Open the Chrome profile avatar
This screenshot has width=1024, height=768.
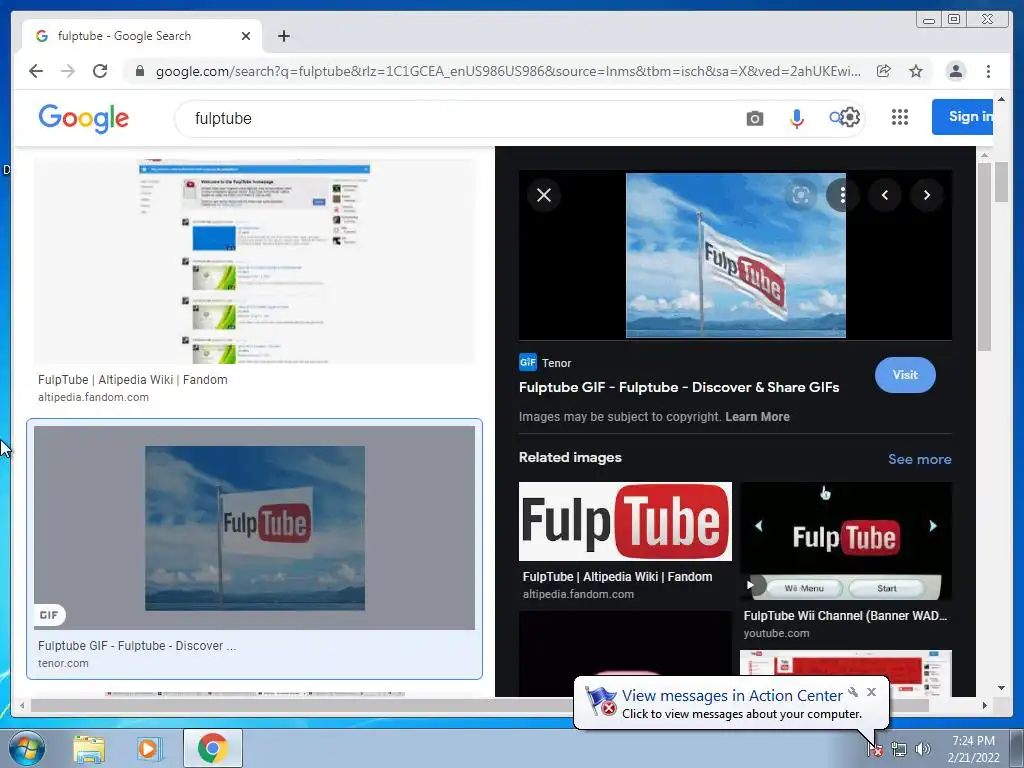click(x=955, y=71)
